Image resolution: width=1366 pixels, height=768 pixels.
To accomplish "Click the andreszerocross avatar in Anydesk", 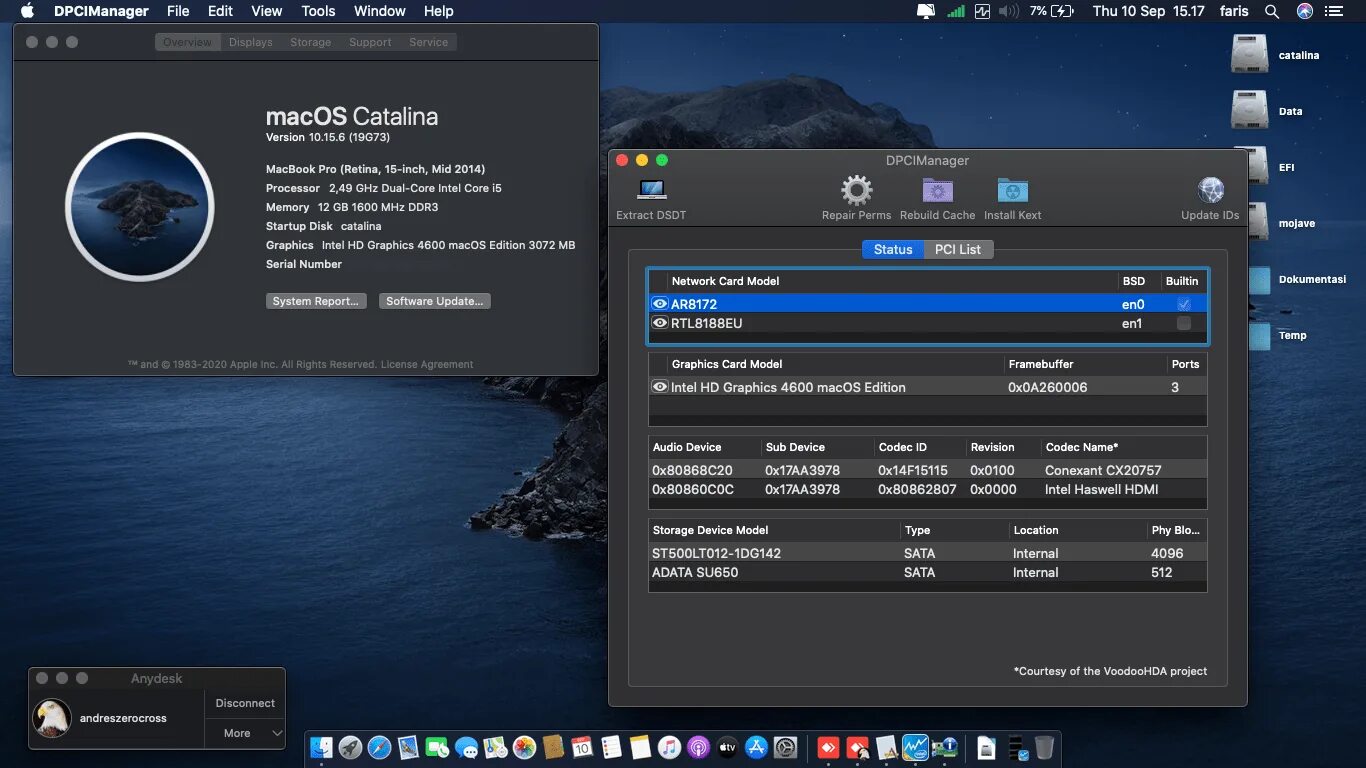I will click(52, 718).
